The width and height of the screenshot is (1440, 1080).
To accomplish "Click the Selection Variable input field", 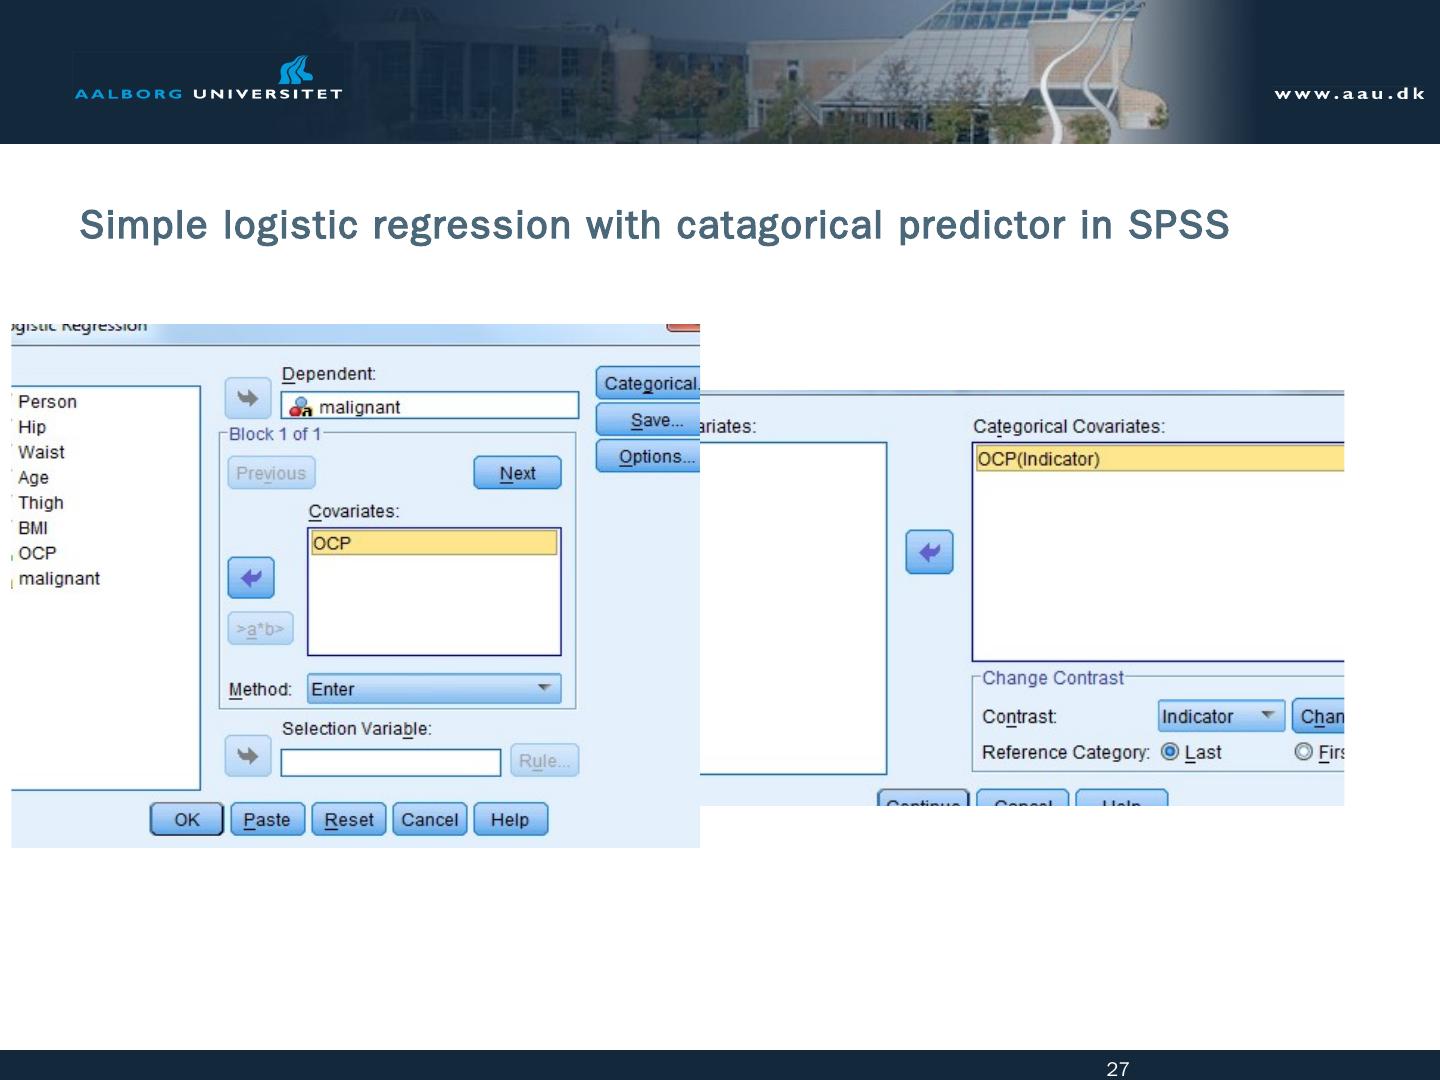I will [390, 763].
